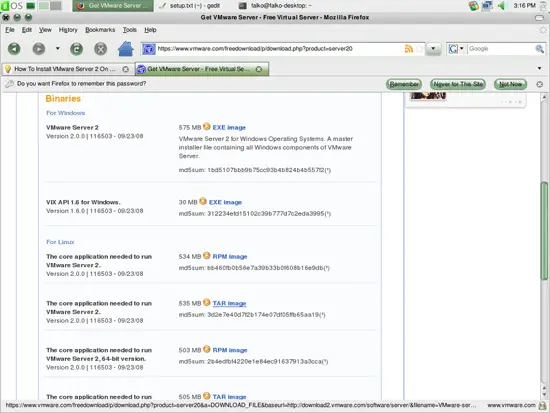550x413 pixels.
Task: Expand the address bar URL dropdown
Action: pos(433,49)
